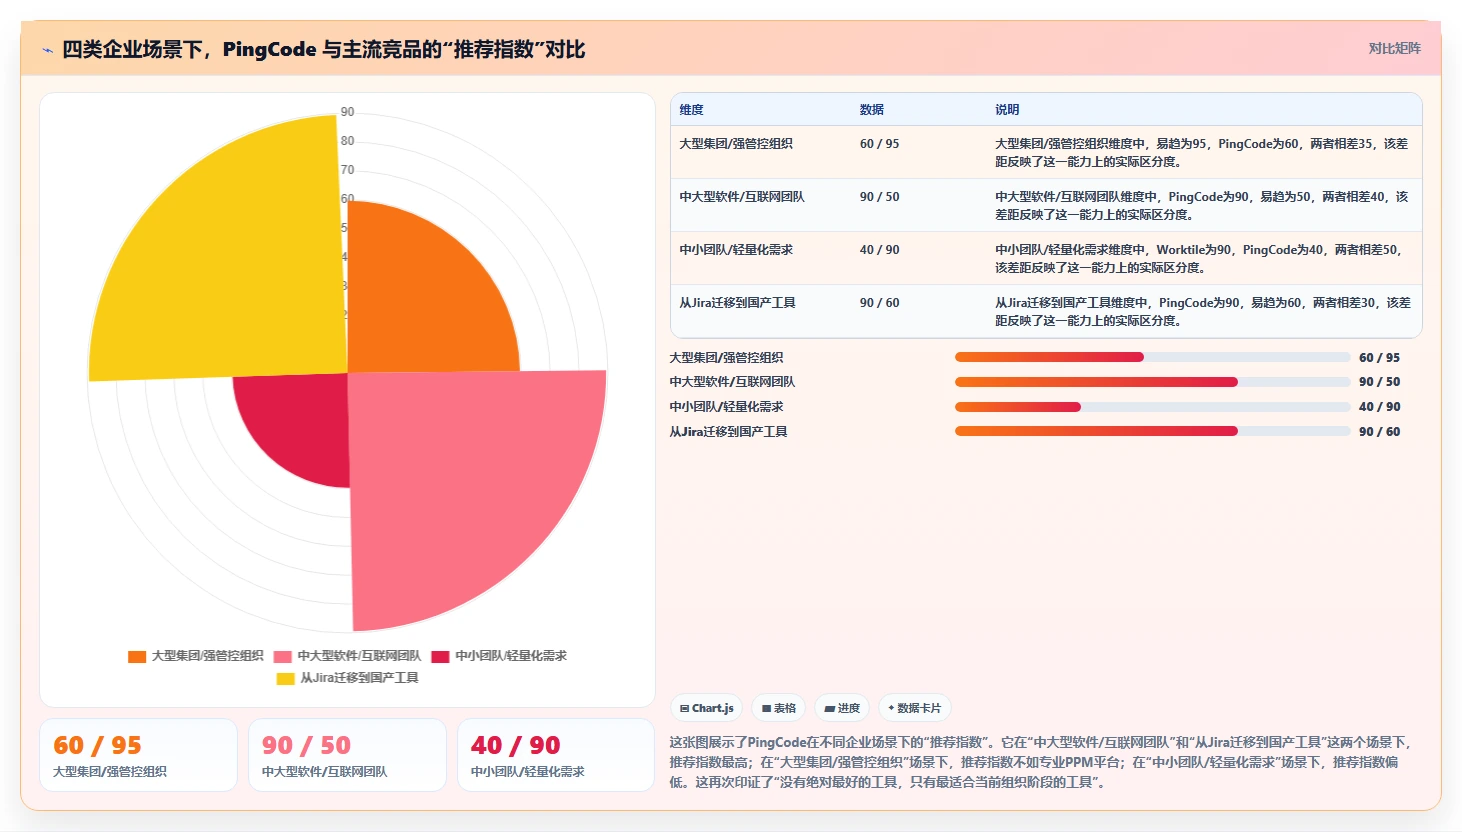This screenshot has height=832, width=1462.
Task: Click the 数据卡片 chip
Action: click(x=915, y=708)
